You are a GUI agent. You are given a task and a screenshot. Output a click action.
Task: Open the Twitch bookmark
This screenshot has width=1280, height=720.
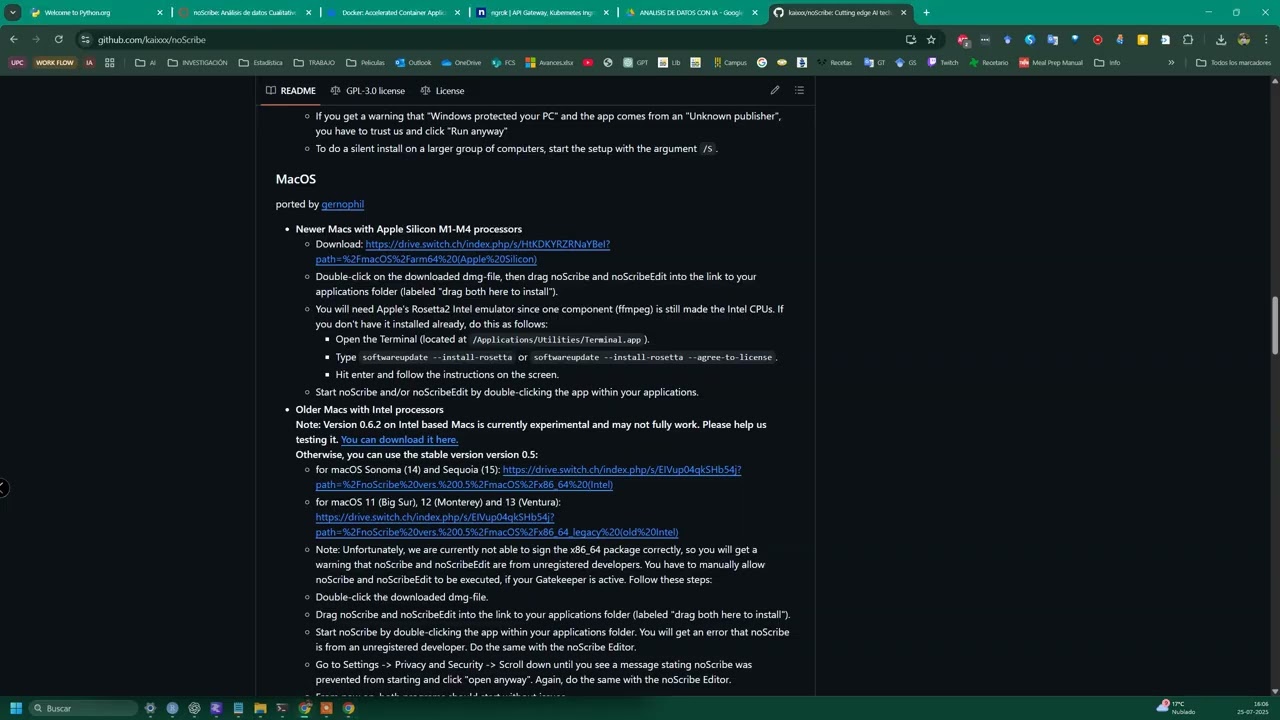click(x=943, y=62)
